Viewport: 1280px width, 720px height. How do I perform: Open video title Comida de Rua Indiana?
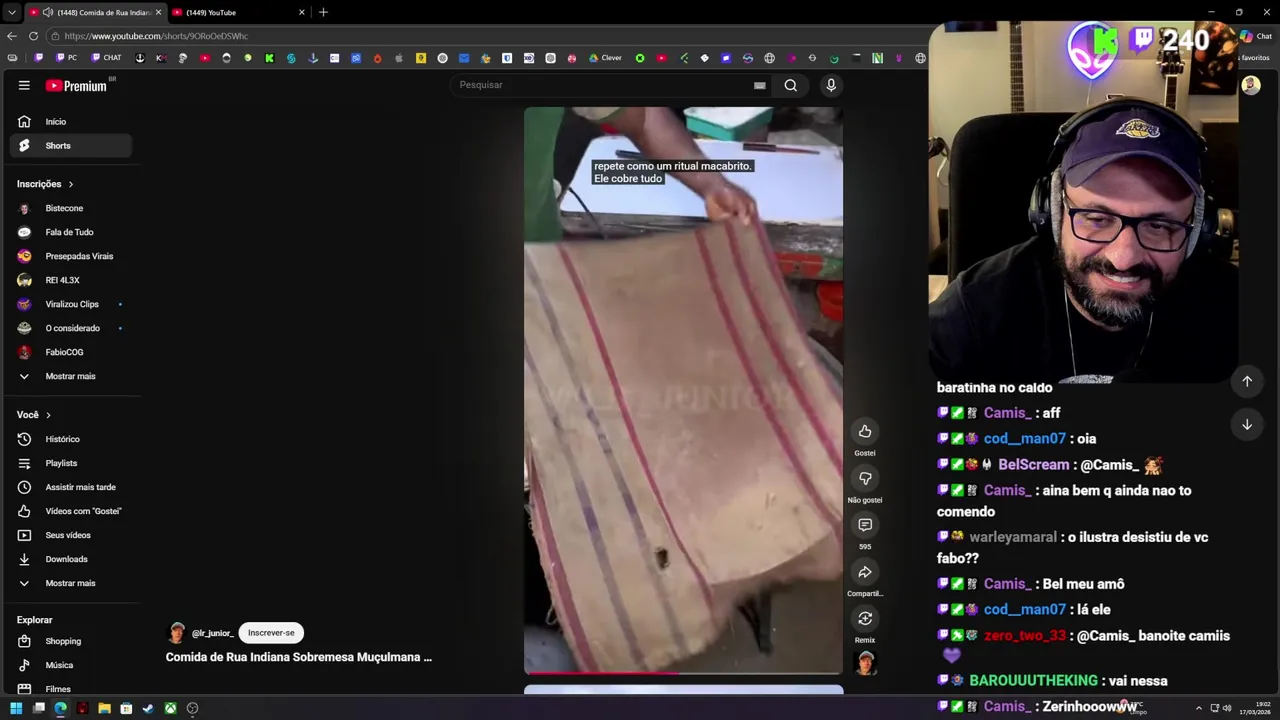299,657
